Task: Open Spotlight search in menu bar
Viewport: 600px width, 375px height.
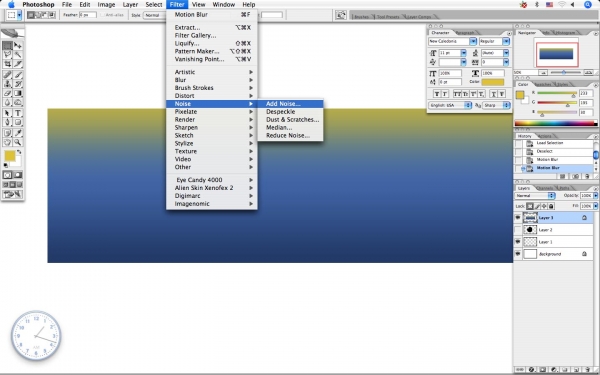Action: tap(588, 5)
